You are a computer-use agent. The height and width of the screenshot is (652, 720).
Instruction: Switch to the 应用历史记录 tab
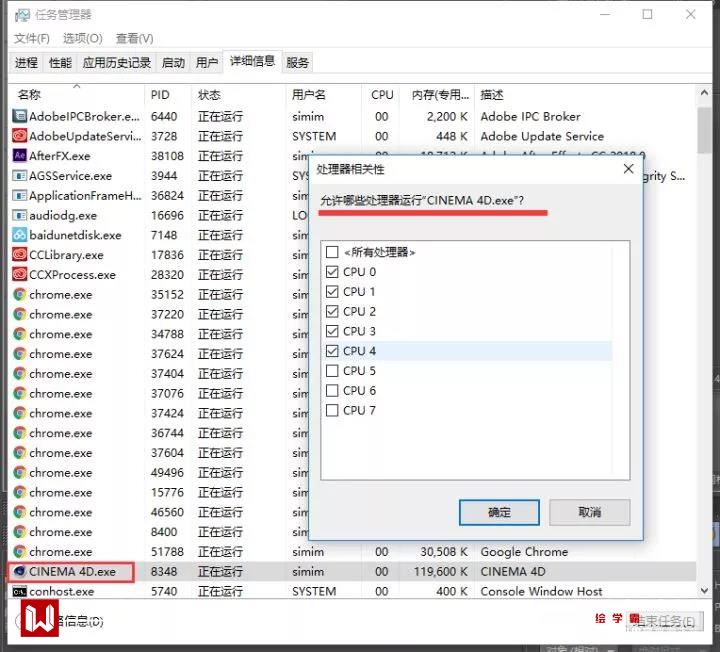pos(117,62)
